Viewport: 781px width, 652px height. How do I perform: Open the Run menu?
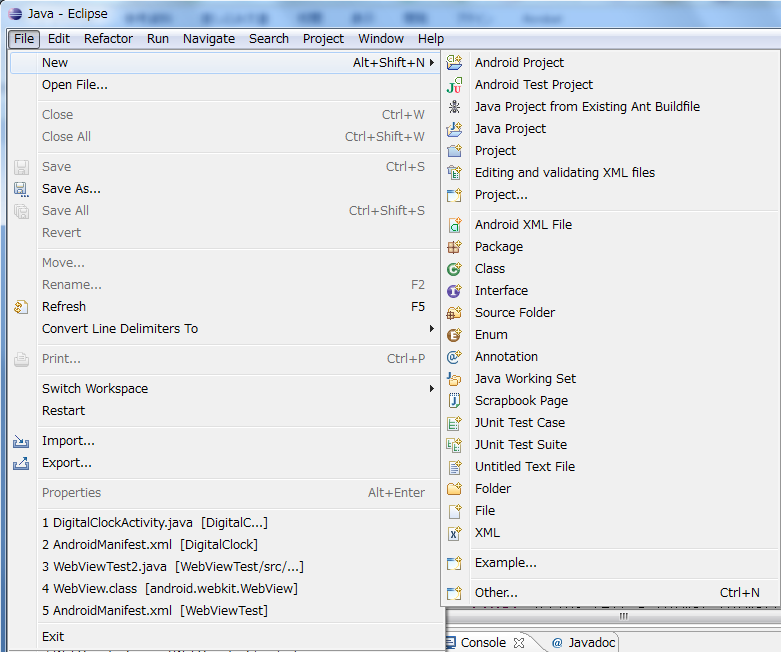click(x=158, y=39)
